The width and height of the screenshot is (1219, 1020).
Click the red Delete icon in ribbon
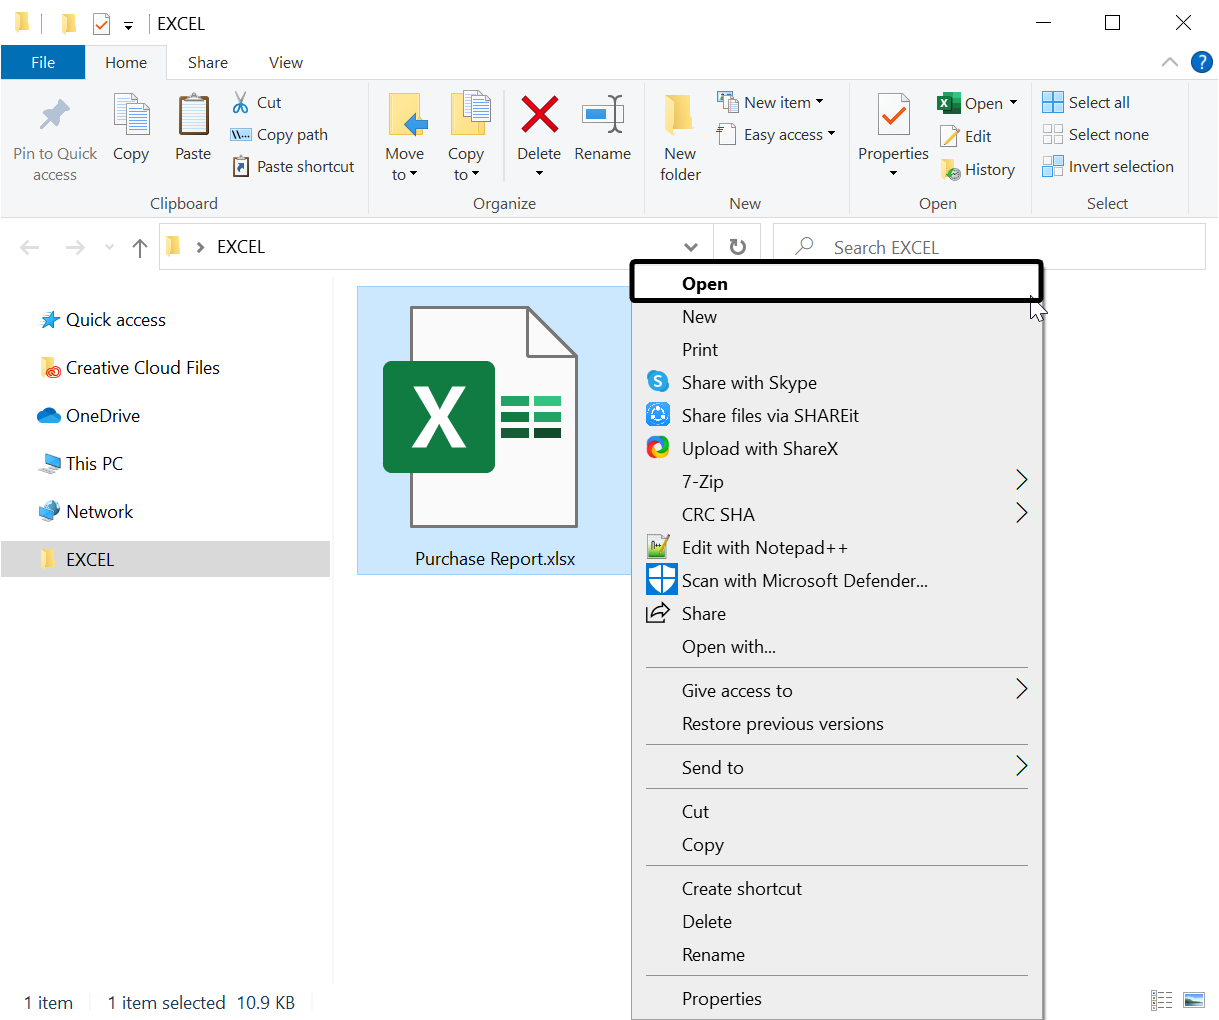click(539, 116)
